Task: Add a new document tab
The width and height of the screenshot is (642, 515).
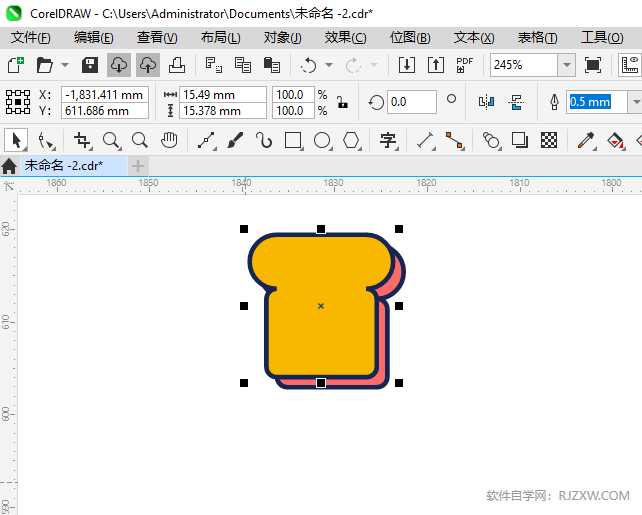Action: 138,166
